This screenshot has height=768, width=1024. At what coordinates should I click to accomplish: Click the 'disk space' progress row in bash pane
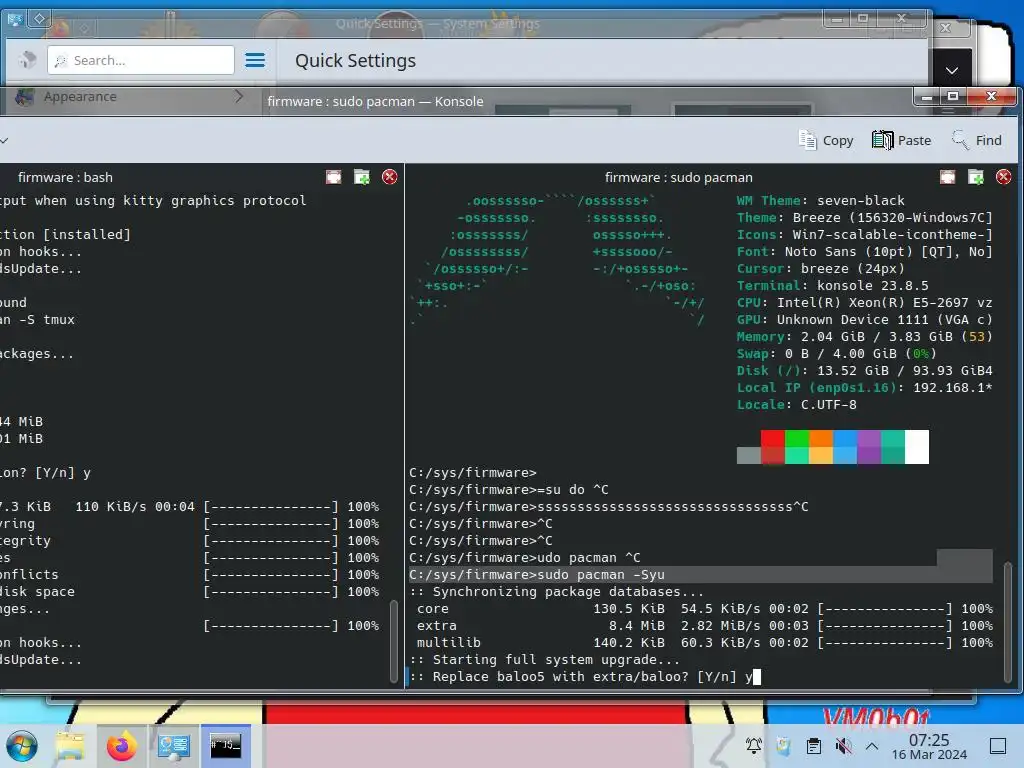(189, 592)
